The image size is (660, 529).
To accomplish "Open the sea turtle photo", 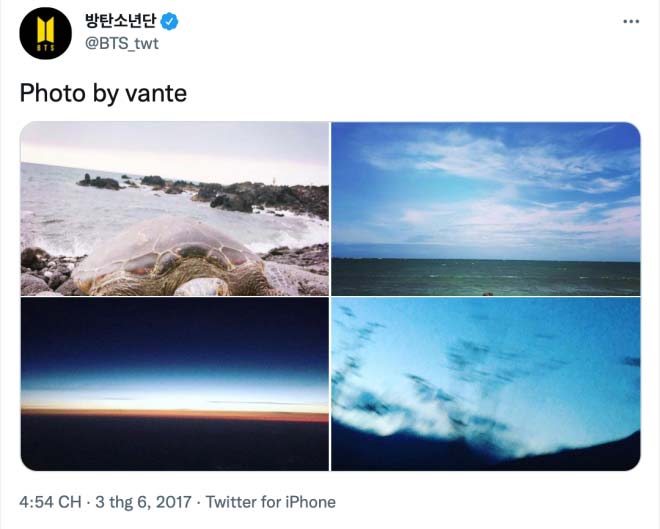I will [x=175, y=209].
